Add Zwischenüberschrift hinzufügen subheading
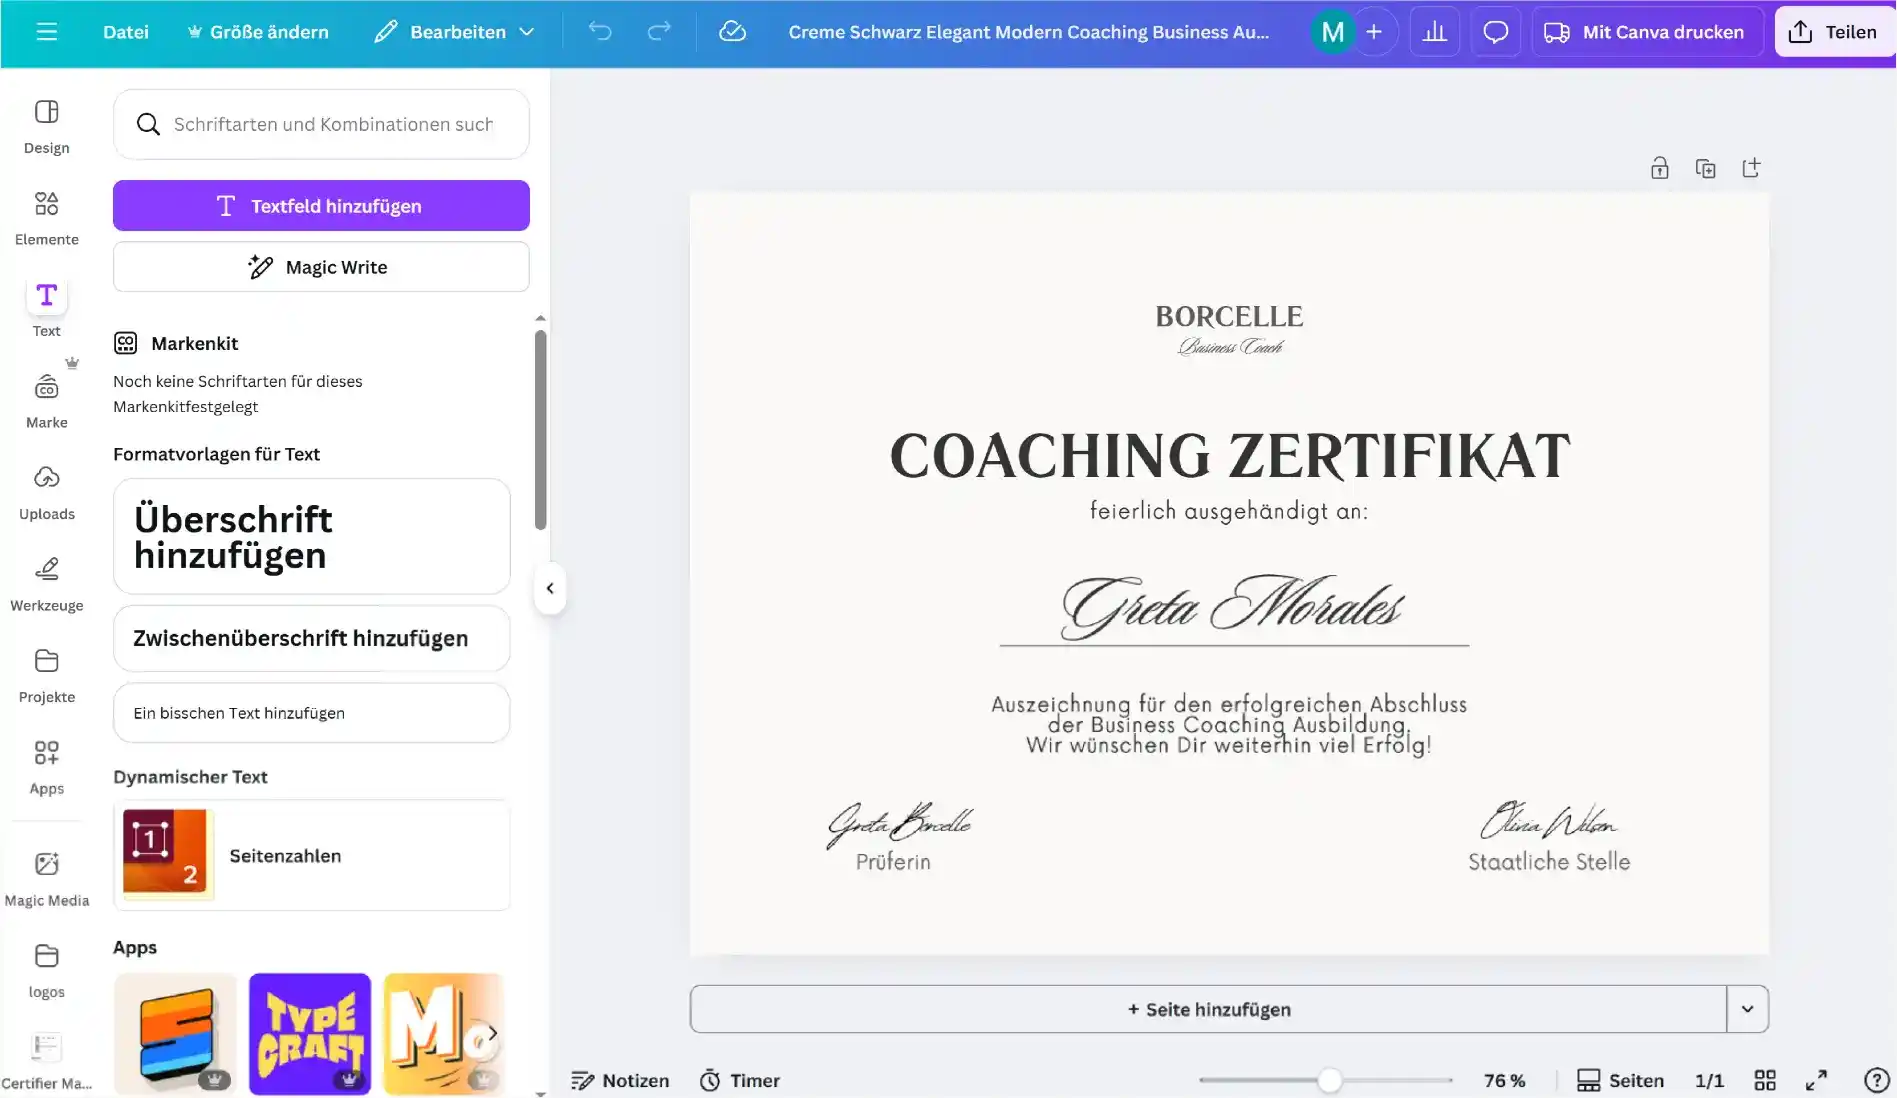This screenshot has height=1098, width=1897. tap(312, 638)
